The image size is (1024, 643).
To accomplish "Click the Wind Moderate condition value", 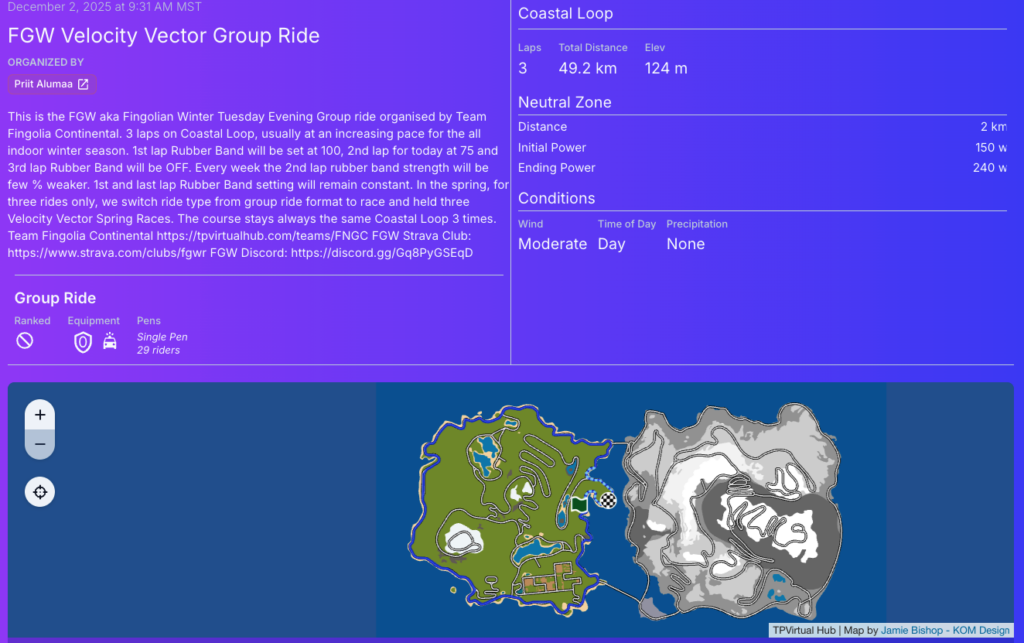I will [552, 243].
